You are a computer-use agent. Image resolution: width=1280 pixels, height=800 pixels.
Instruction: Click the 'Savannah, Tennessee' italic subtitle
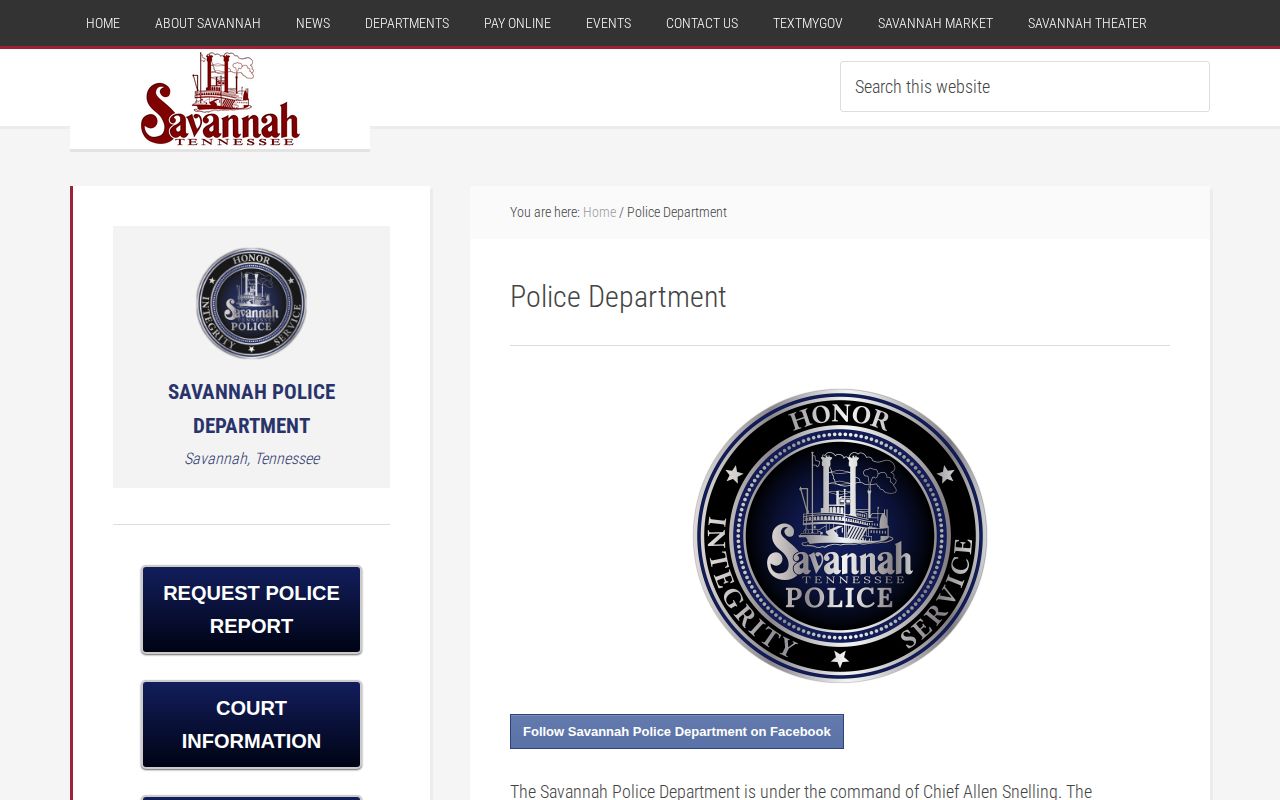(252, 458)
